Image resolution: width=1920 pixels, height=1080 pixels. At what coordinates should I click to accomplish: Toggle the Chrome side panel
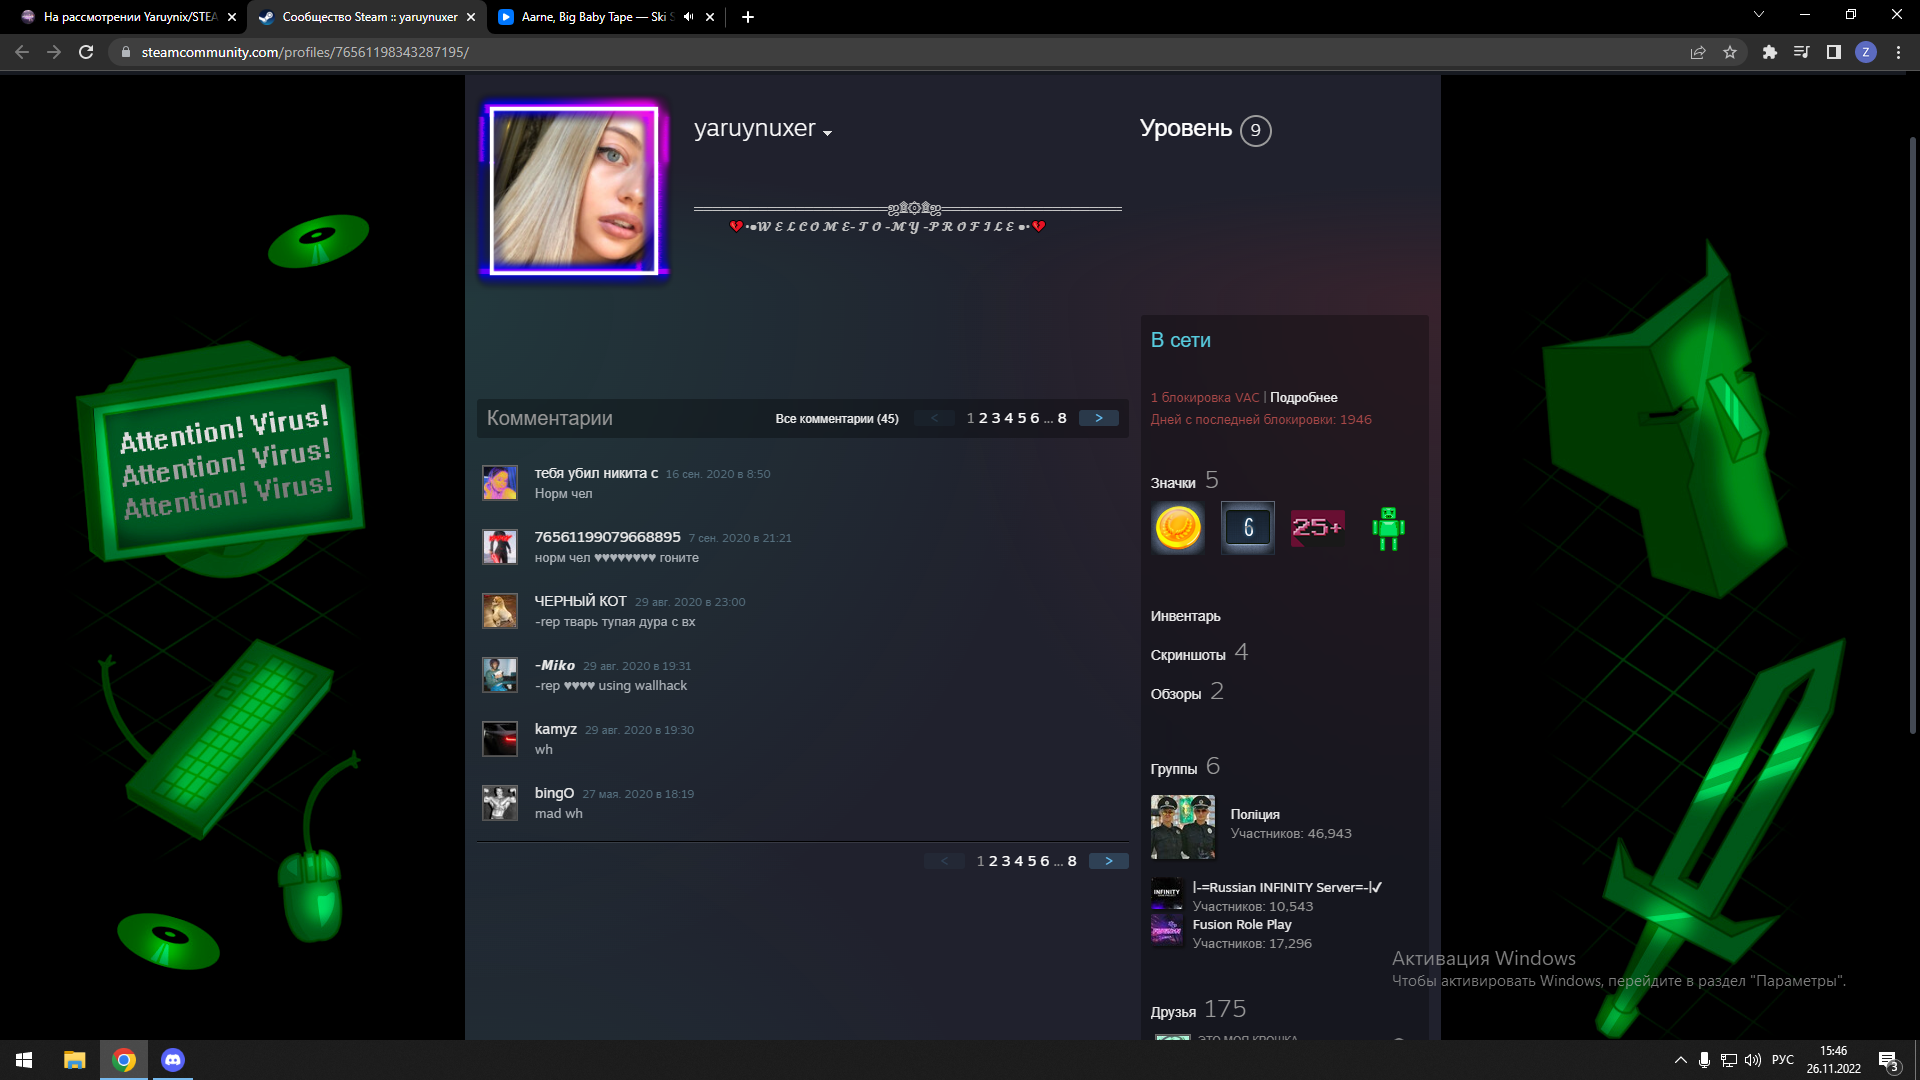point(1833,52)
